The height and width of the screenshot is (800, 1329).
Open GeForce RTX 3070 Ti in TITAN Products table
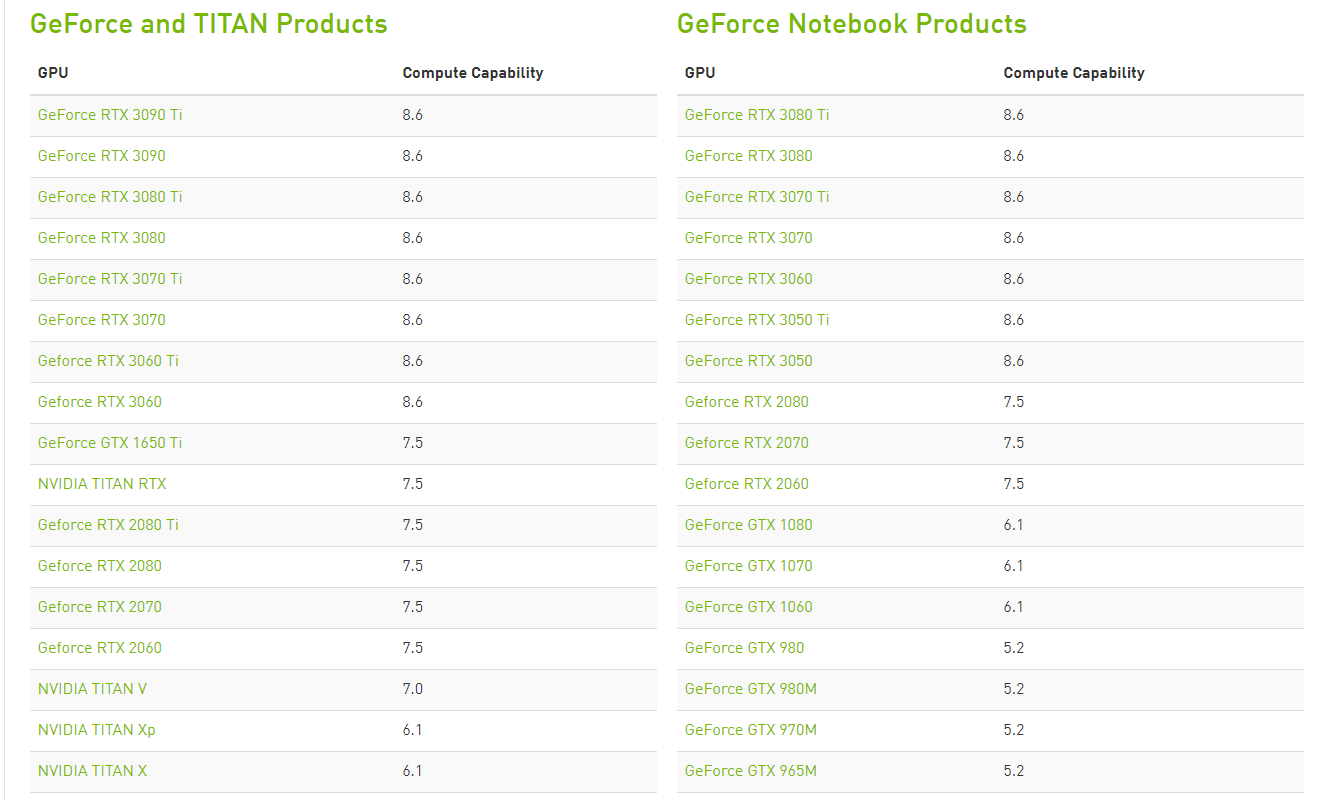tap(110, 279)
